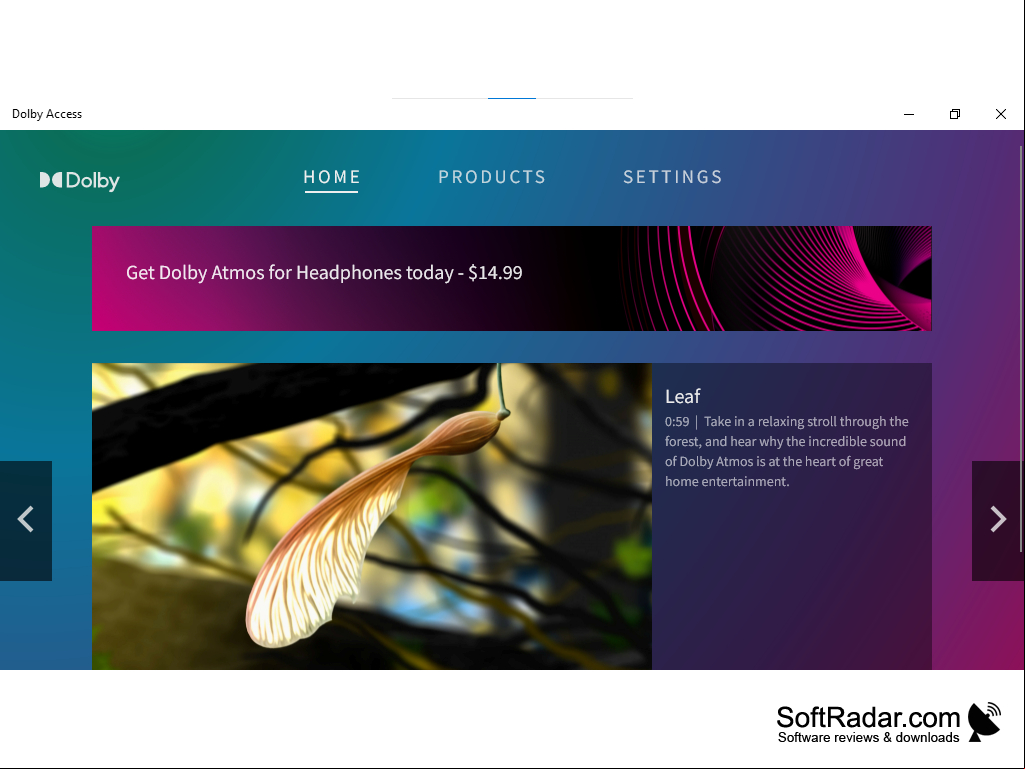
Task: Advance to next carousel item arrow
Action: point(998,521)
